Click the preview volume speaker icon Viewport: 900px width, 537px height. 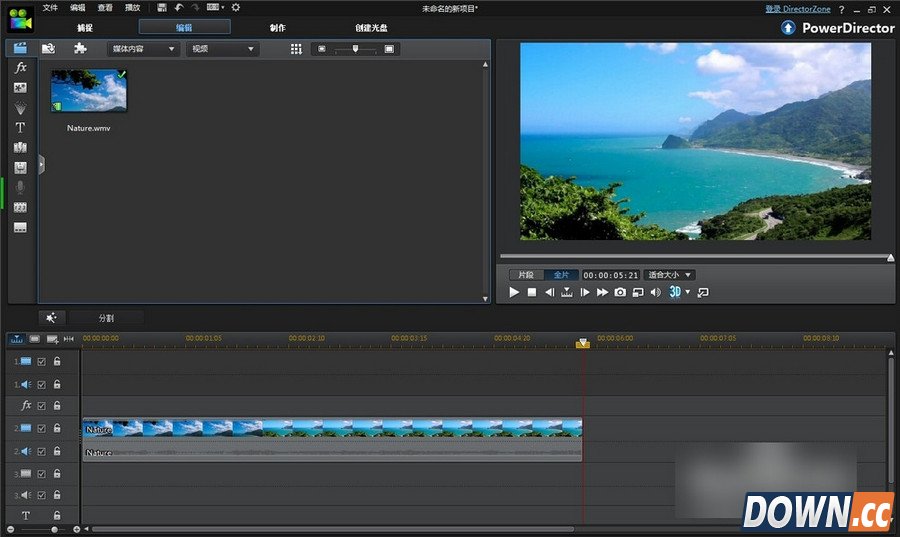pos(655,292)
